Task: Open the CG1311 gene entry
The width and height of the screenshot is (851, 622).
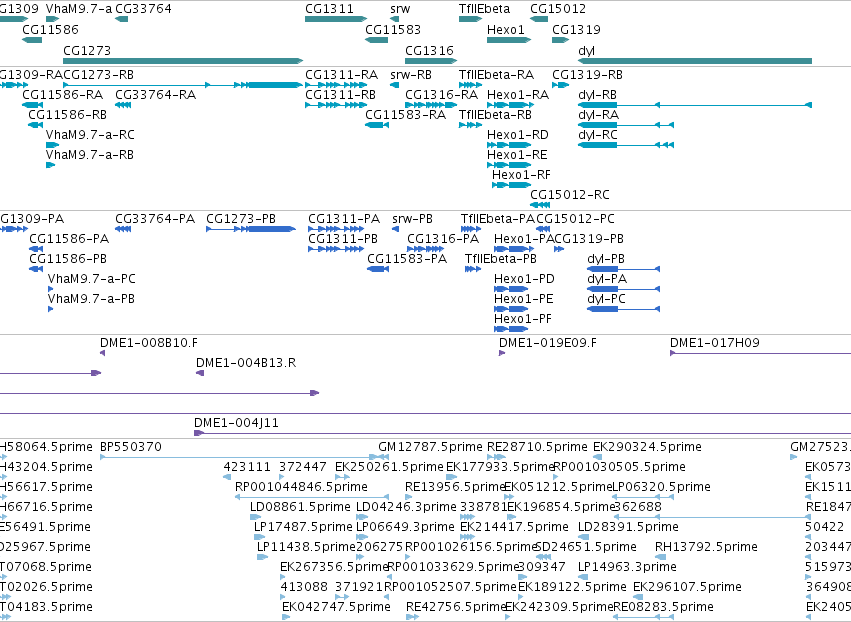Action: click(x=329, y=9)
